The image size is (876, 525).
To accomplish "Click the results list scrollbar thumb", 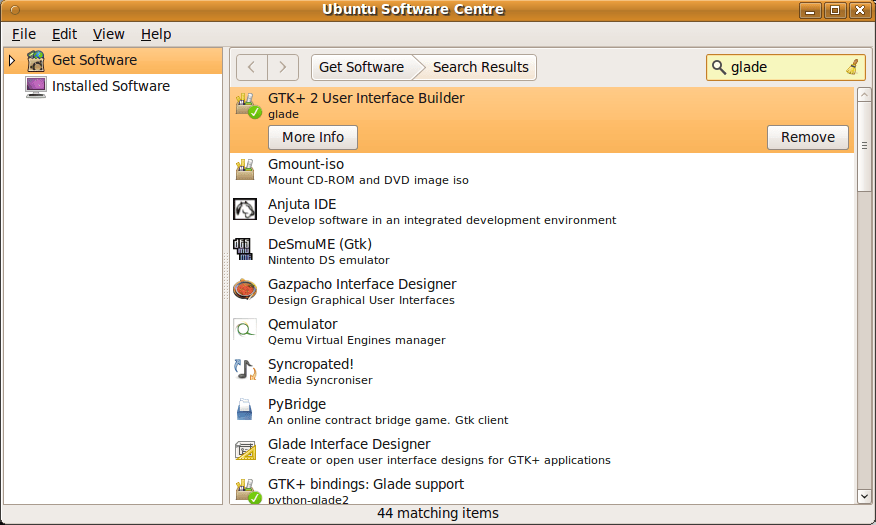I will coord(864,146).
